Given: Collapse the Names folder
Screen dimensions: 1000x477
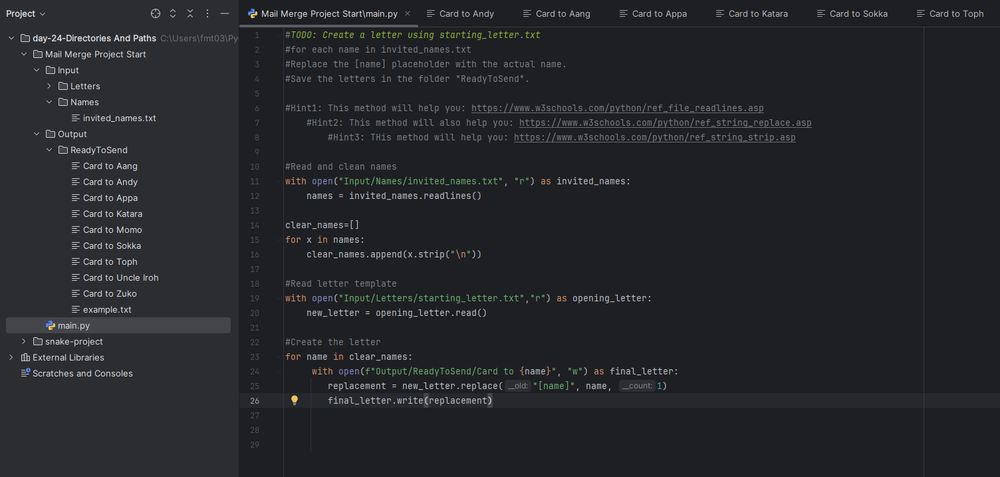Looking at the screenshot, I should 49,102.
